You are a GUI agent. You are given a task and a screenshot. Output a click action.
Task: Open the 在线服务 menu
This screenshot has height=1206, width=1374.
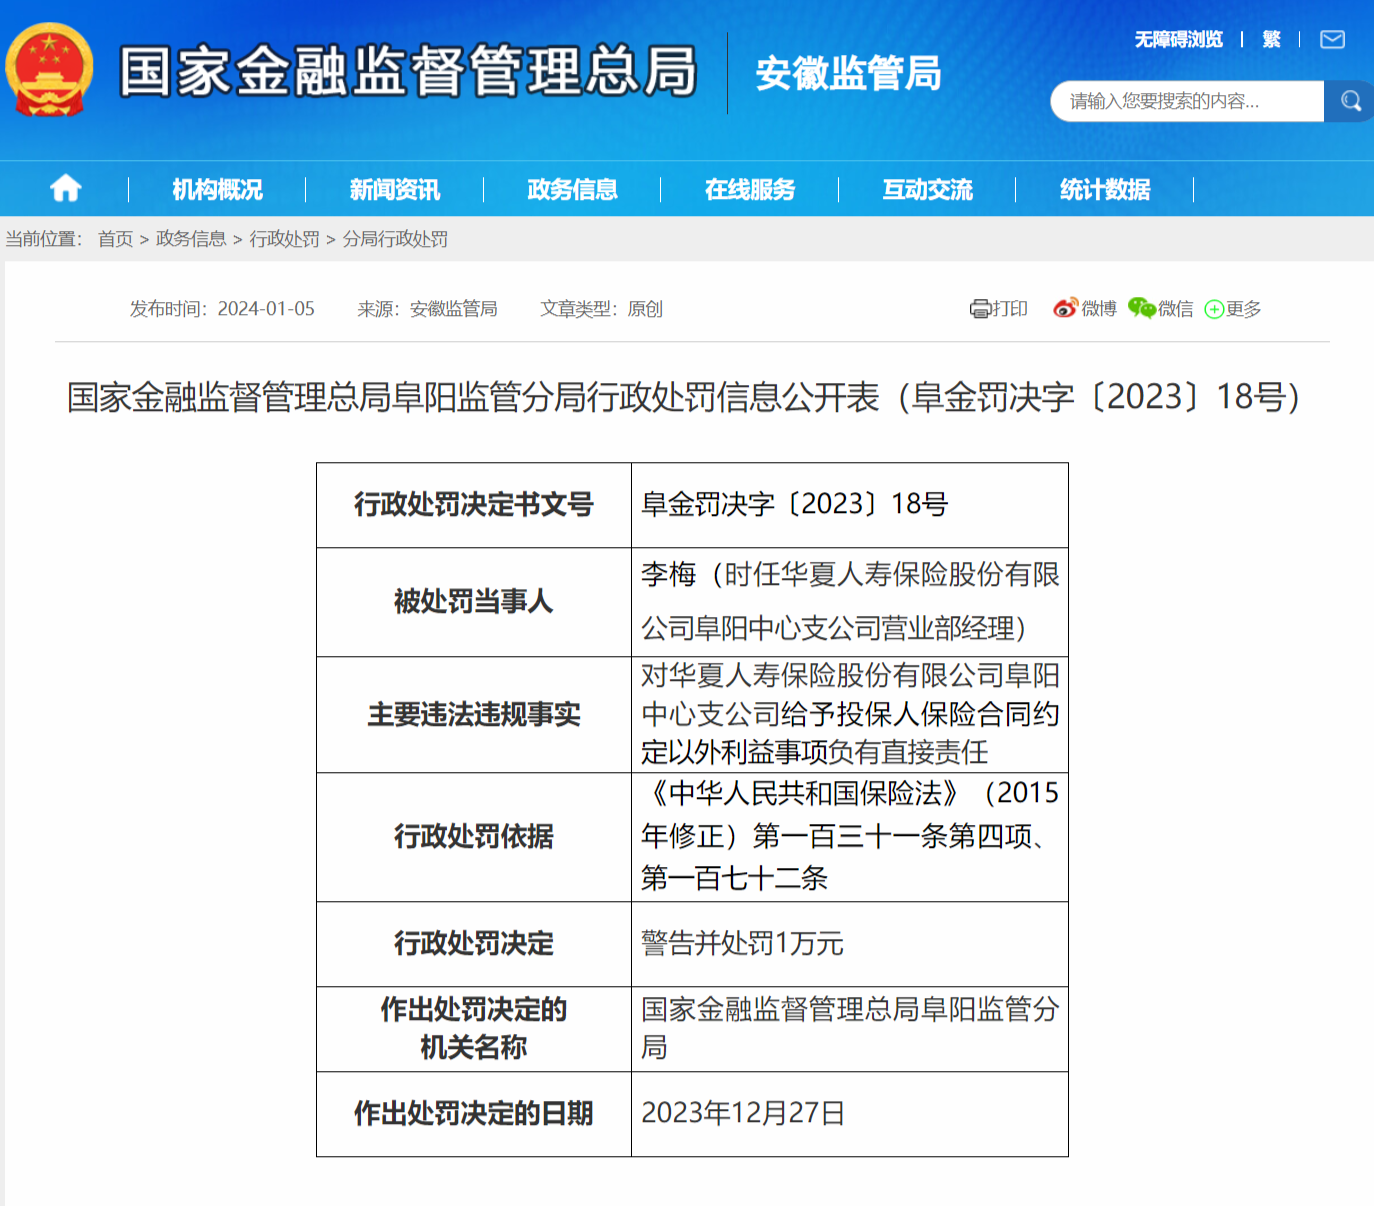tap(748, 188)
